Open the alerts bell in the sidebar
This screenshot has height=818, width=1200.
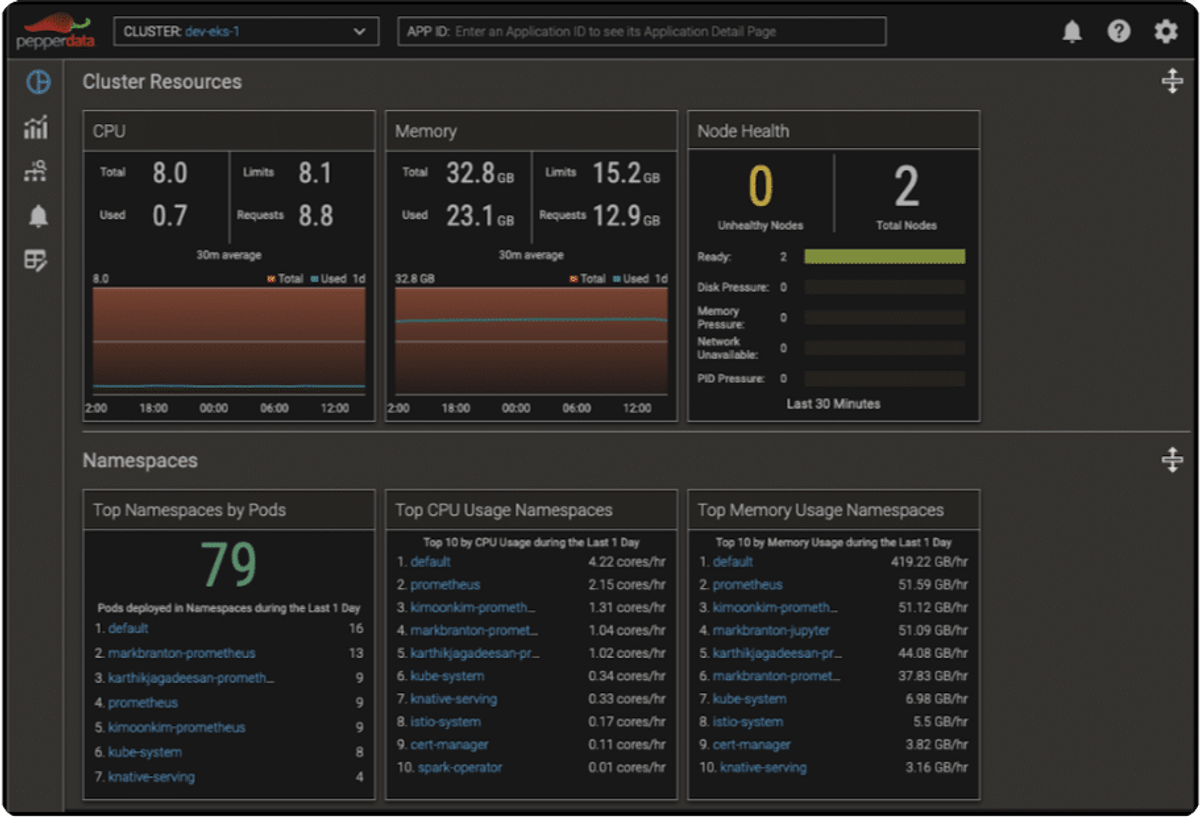38,216
